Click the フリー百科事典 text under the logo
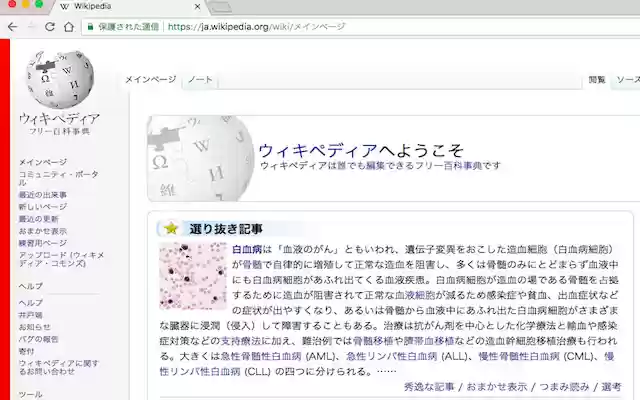This screenshot has width=640, height=400. tap(59, 131)
